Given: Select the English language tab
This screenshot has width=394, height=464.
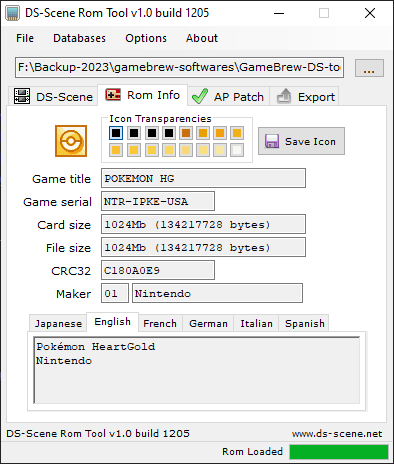Looking at the screenshot, I should 113,322.
